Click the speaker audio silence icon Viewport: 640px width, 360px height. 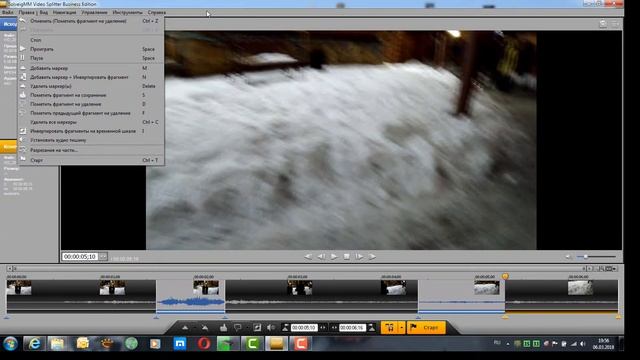[x=271, y=328]
